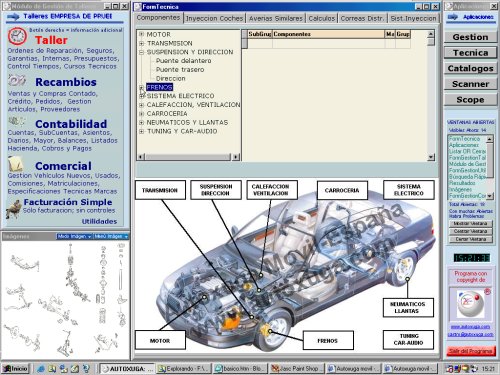Click the copyright sphere logo
The image size is (500, 375).
point(470,304)
